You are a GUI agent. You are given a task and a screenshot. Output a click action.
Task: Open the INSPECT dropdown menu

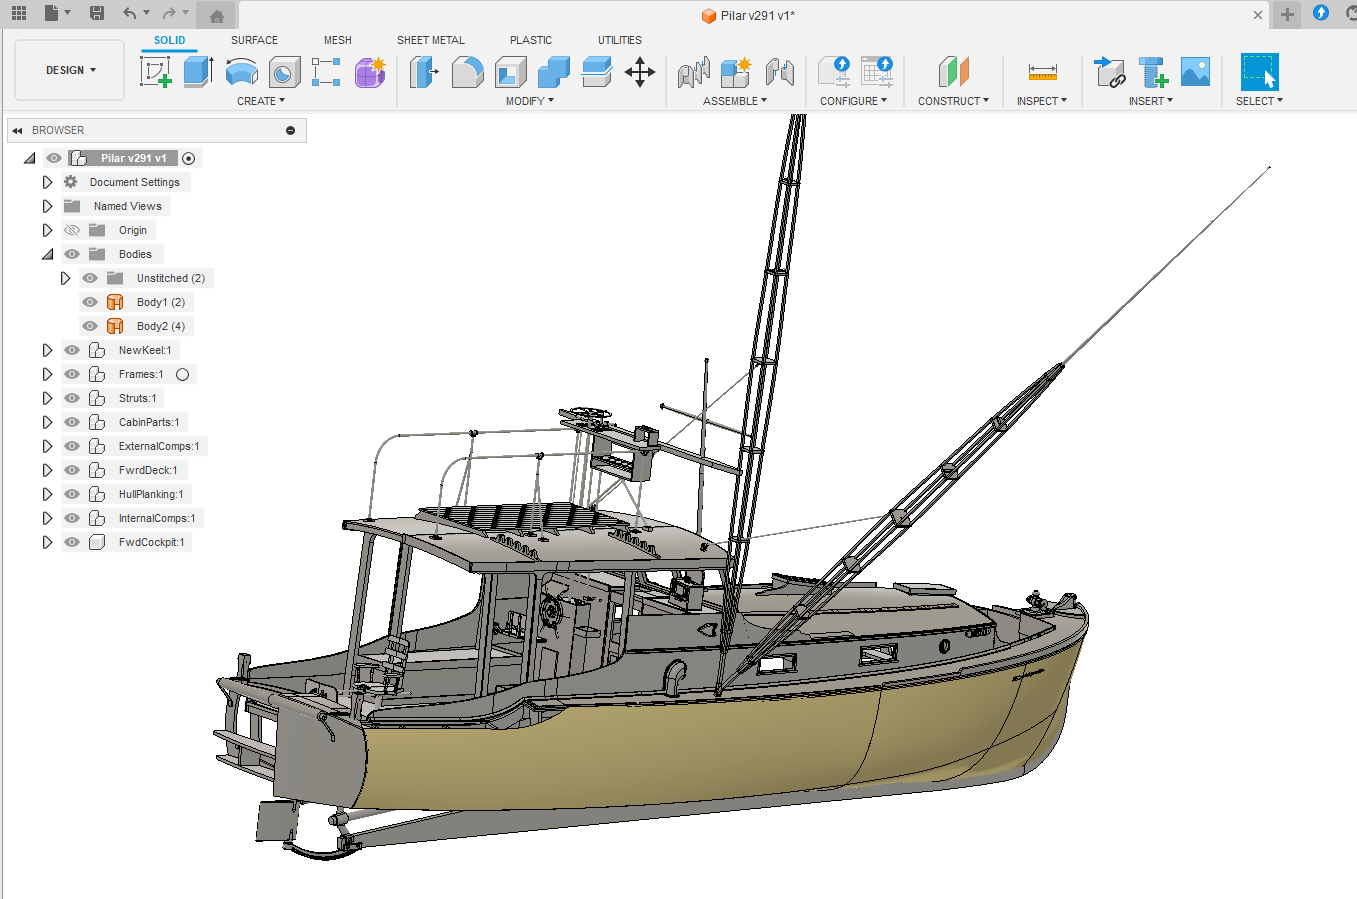coord(1042,101)
